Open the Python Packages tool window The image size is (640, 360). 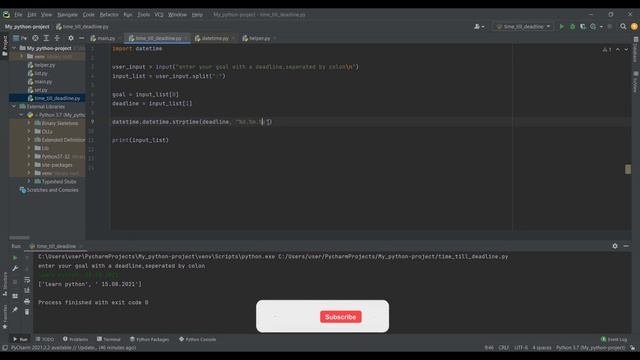(149, 339)
